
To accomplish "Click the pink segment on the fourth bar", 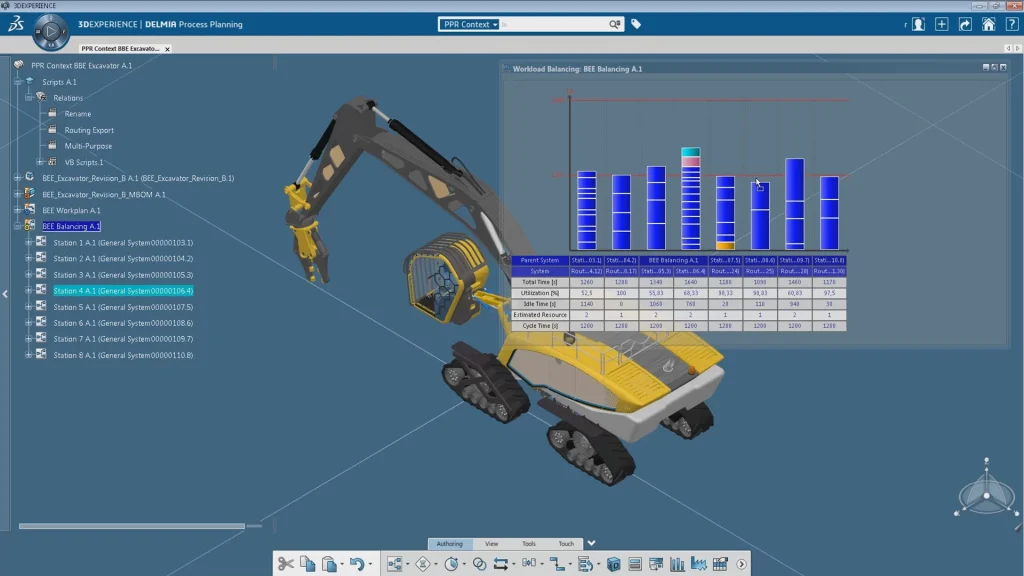I will click(x=691, y=161).
